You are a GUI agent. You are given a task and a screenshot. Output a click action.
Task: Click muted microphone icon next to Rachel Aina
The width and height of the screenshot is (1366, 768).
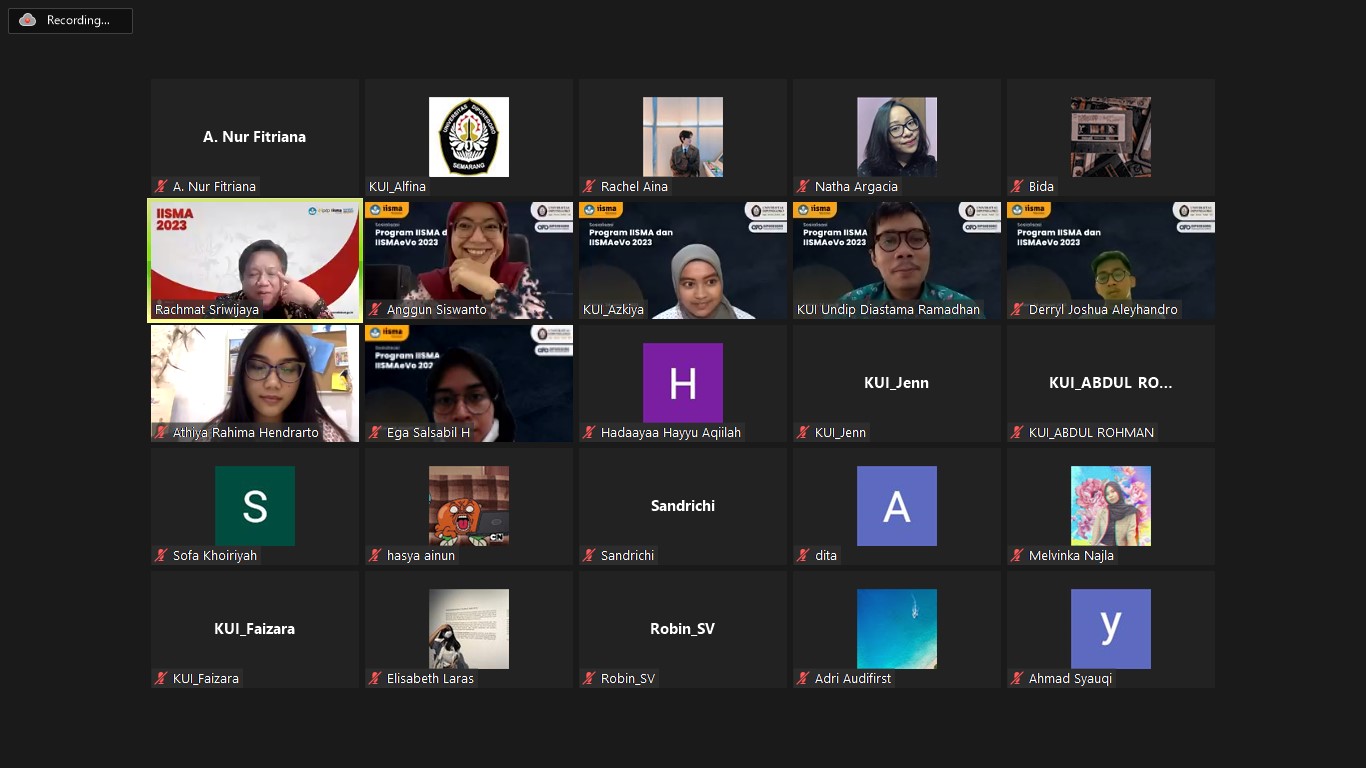pyautogui.click(x=589, y=187)
